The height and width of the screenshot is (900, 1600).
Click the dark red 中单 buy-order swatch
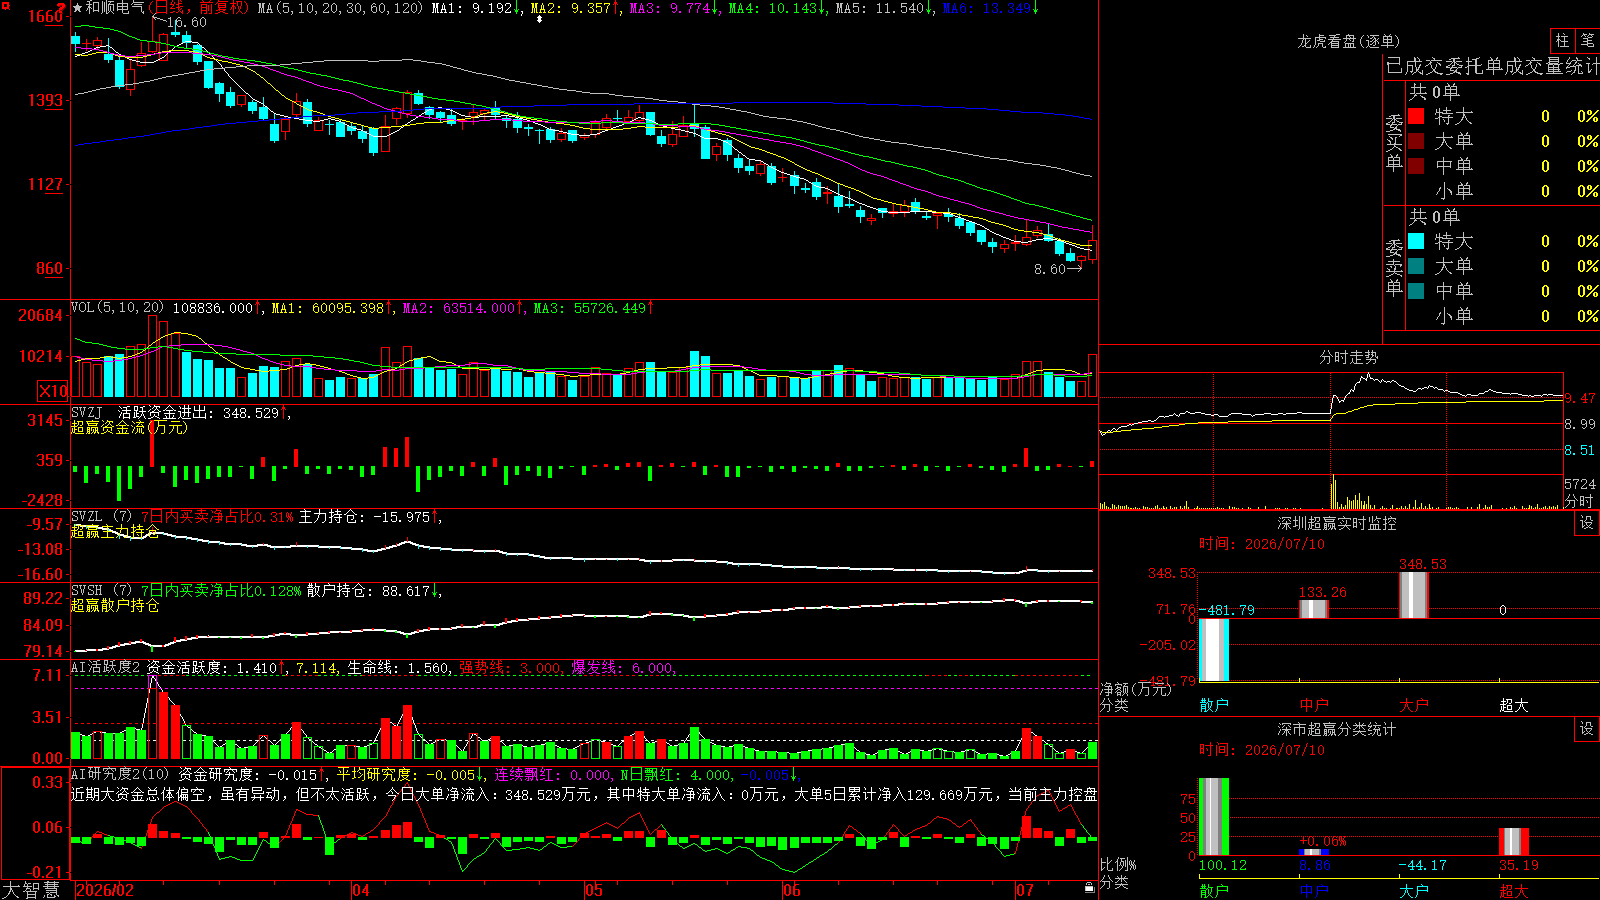tap(1416, 166)
